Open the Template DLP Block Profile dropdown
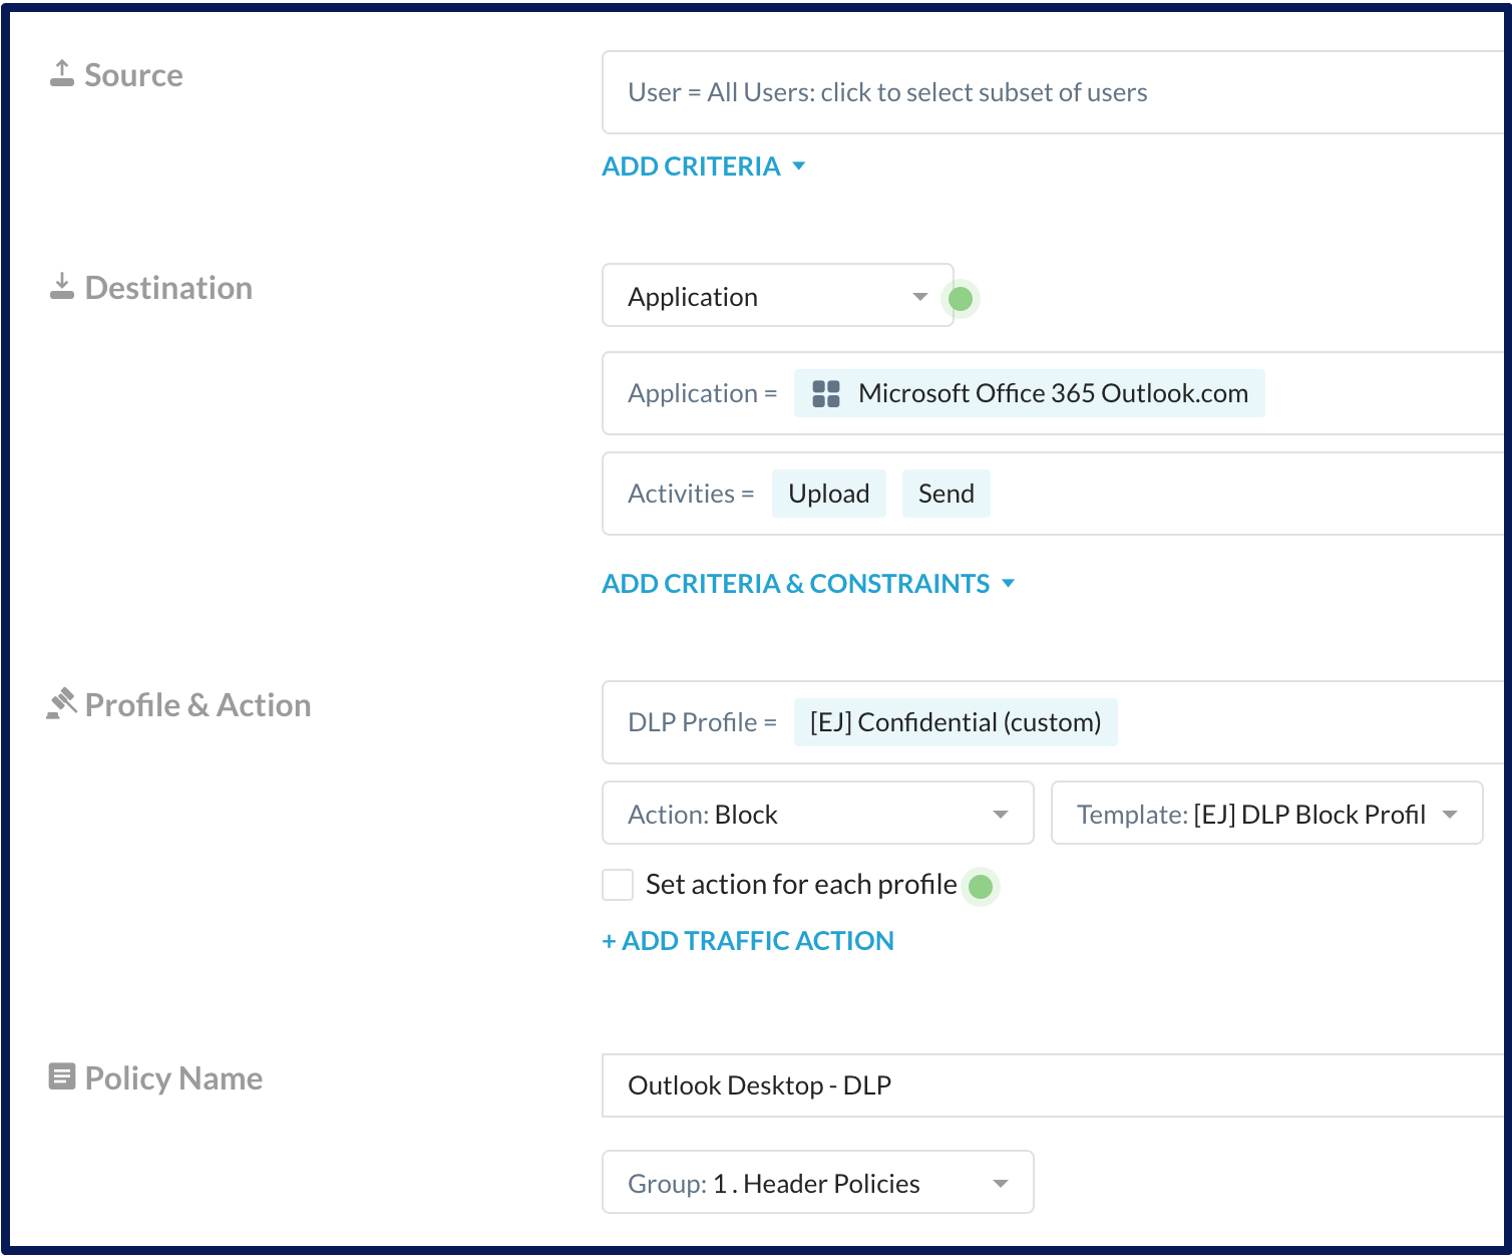The width and height of the screenshot is (1512, 1258). (1267, 813)
